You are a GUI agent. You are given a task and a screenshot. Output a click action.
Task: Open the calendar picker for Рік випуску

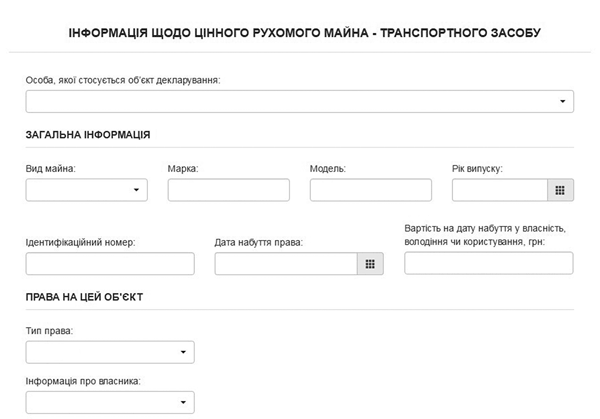pyautogui.click(x=560, y=190)
